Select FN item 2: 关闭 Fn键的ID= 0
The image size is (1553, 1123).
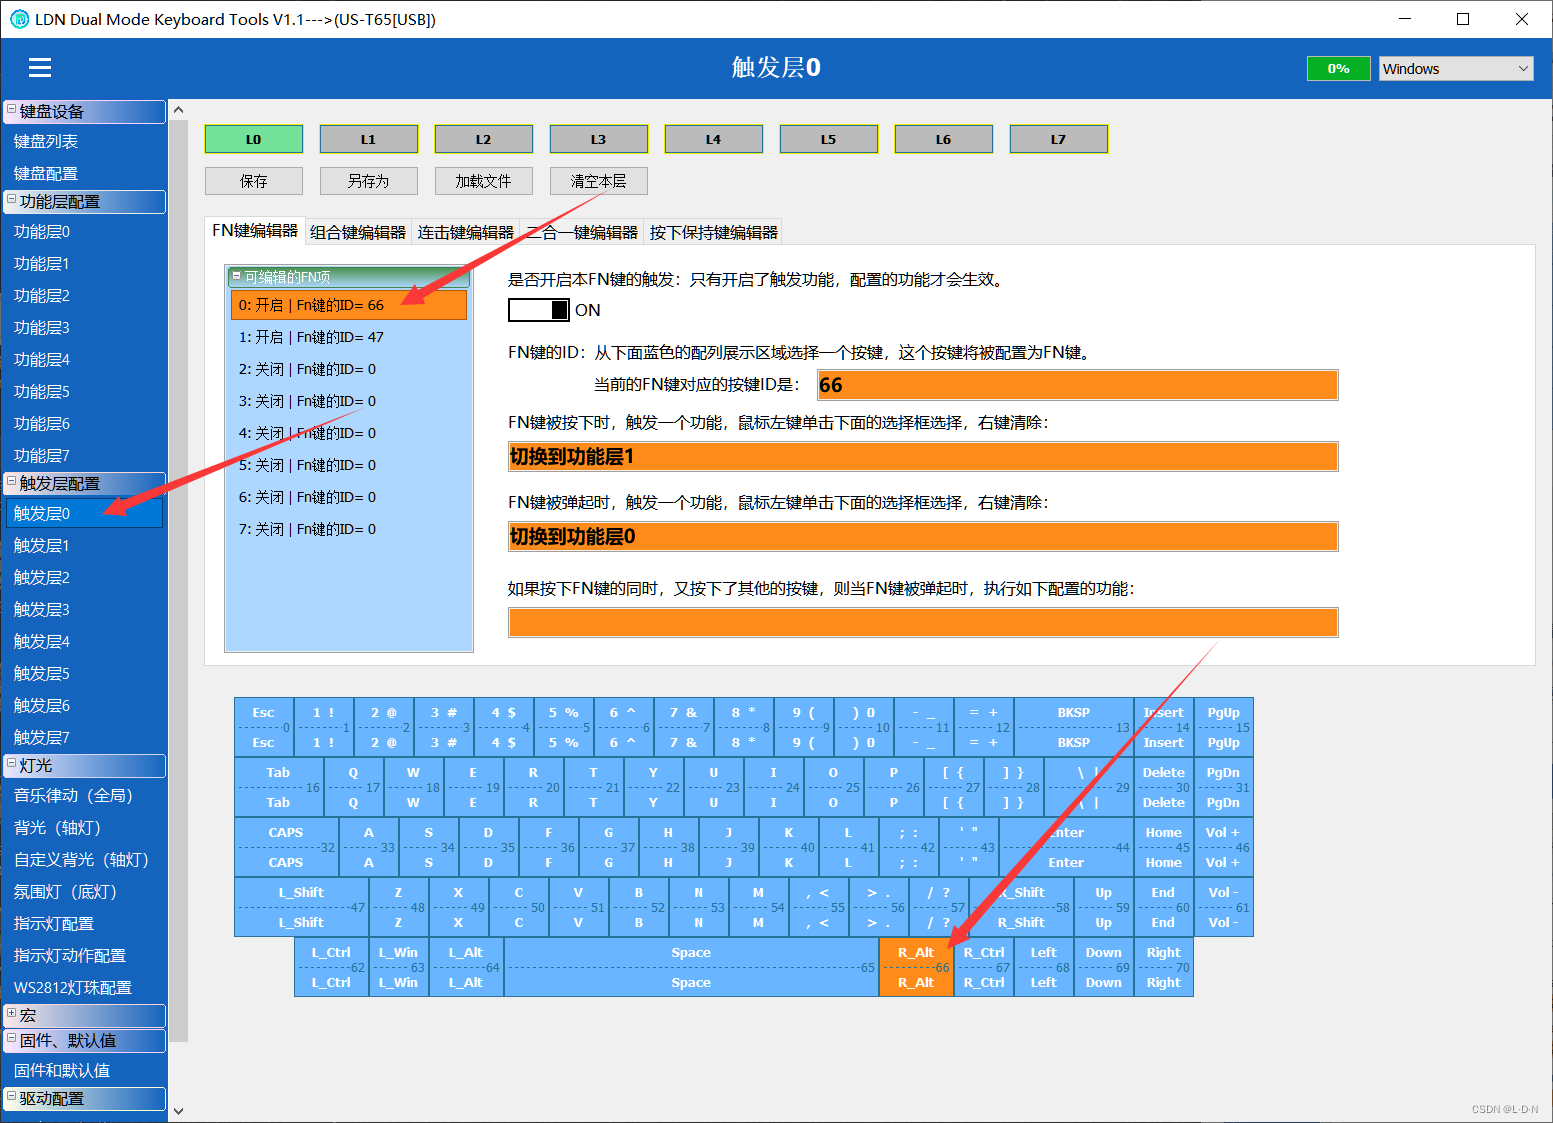[x=349, y=369]
